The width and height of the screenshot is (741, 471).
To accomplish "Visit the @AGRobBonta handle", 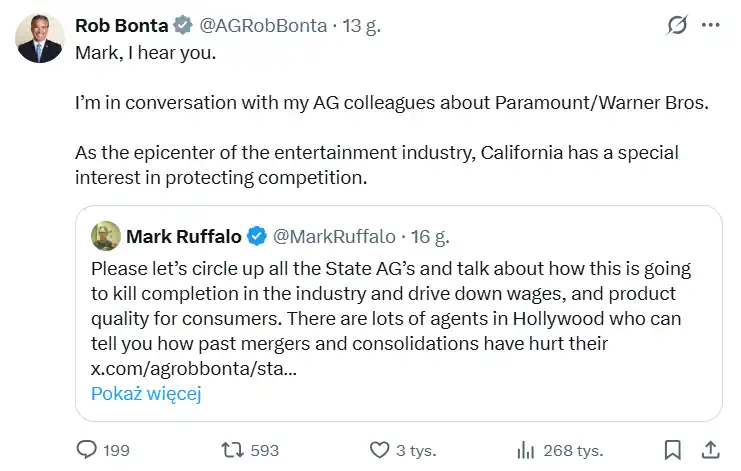I will (267, 26).
